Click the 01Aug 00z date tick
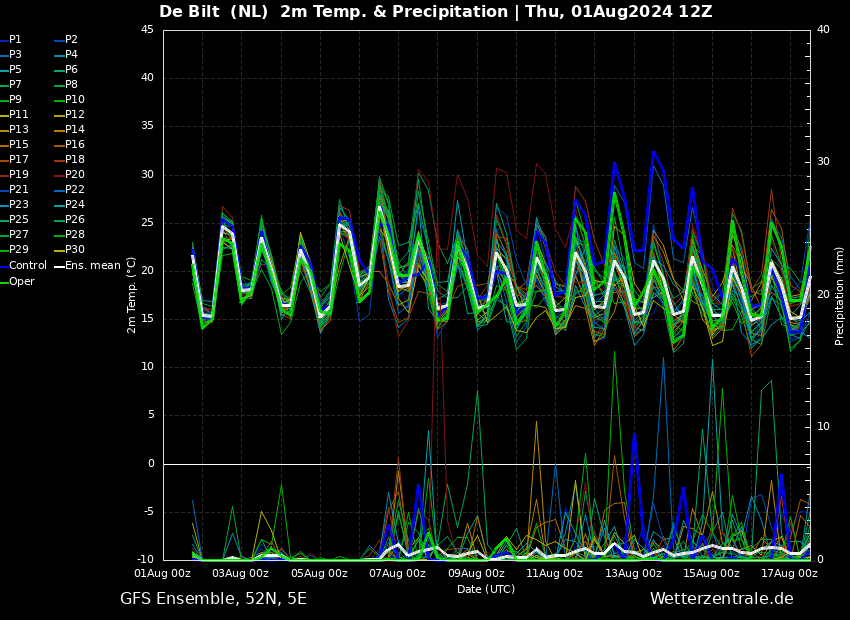Viewport: 850px width, 620px height. point(163,573)
